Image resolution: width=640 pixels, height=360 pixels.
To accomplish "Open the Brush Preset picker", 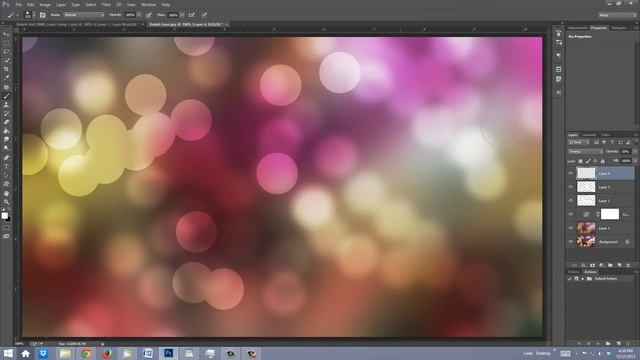I will [x=28, y=15].
